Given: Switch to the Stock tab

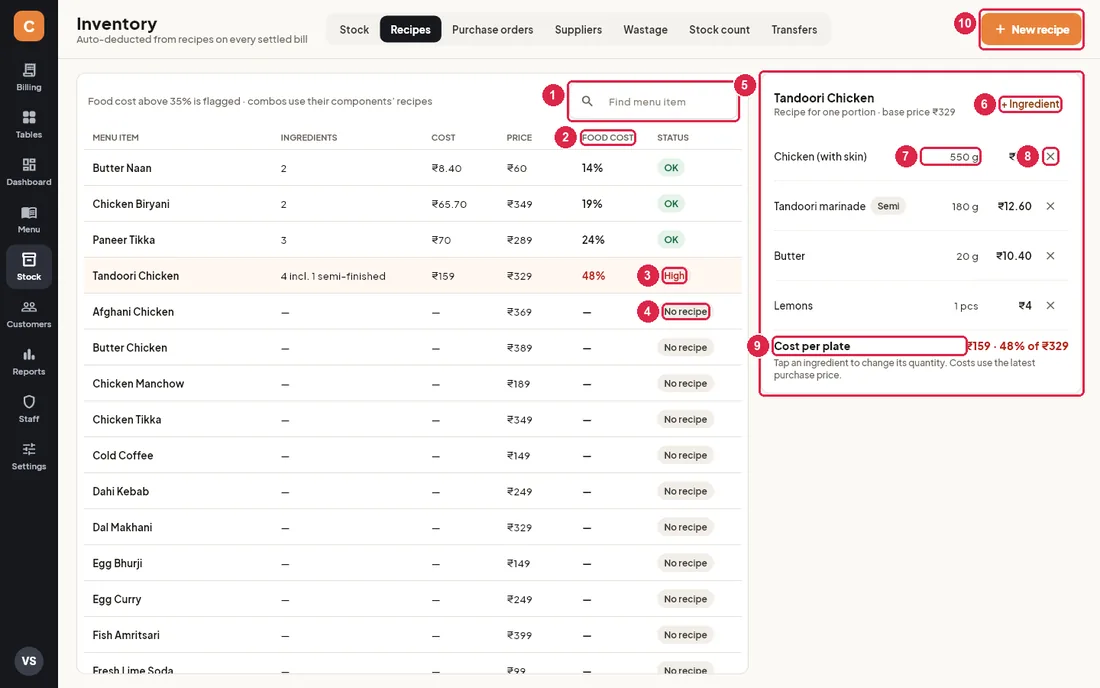Looking at the screenshot, I should (354, 29).
